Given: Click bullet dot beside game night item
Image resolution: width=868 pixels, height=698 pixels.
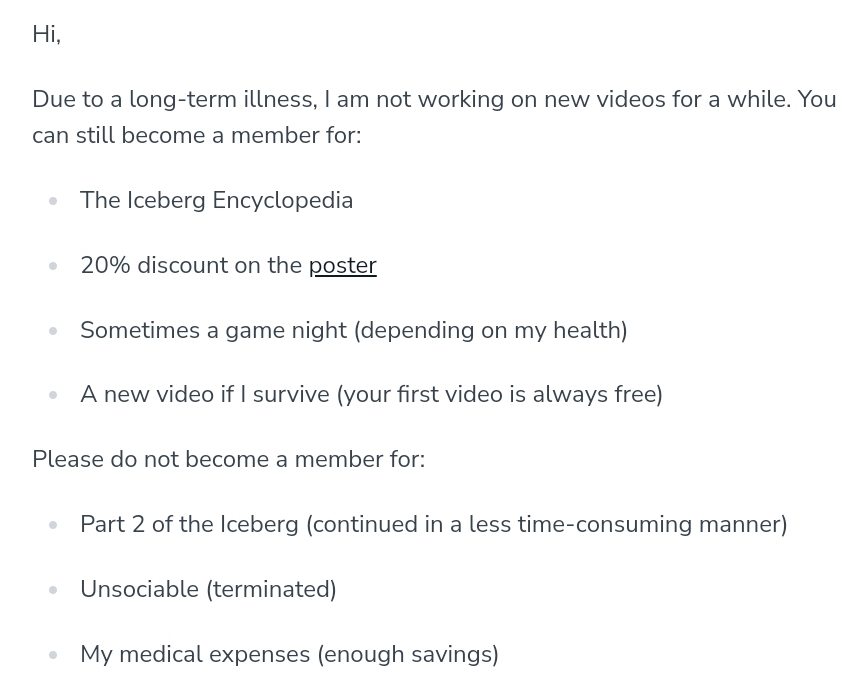Looking at the screenshot, I should tap(53, 331).
